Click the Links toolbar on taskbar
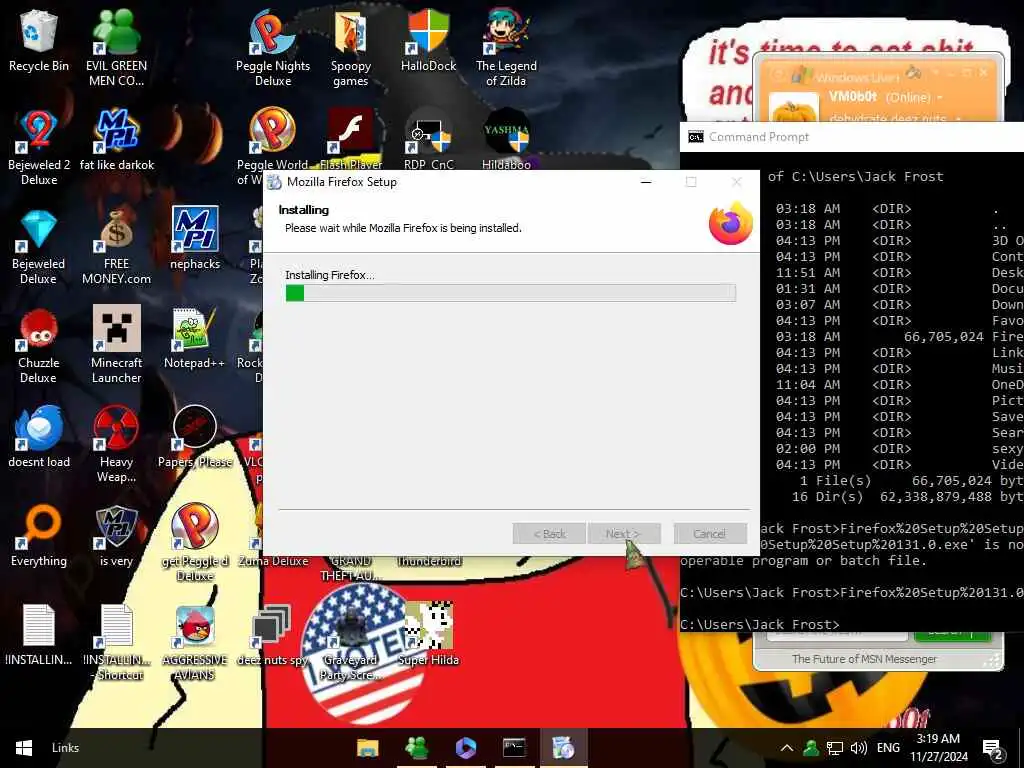Screen dimensions: 1024x768 [x=65, y=748]
